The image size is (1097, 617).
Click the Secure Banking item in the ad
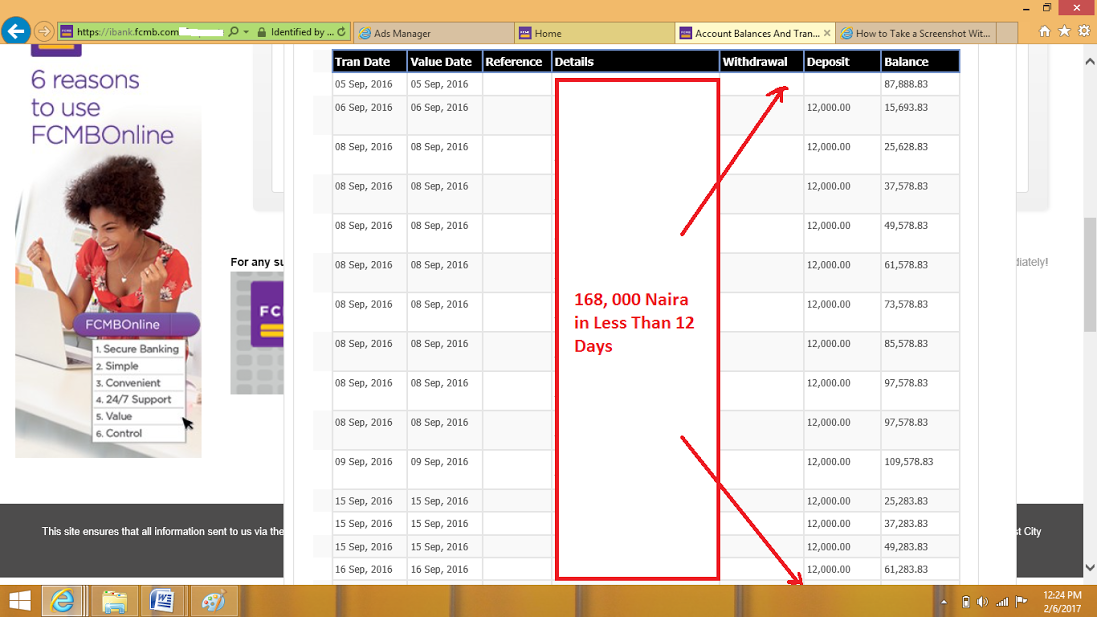[138, 348]
